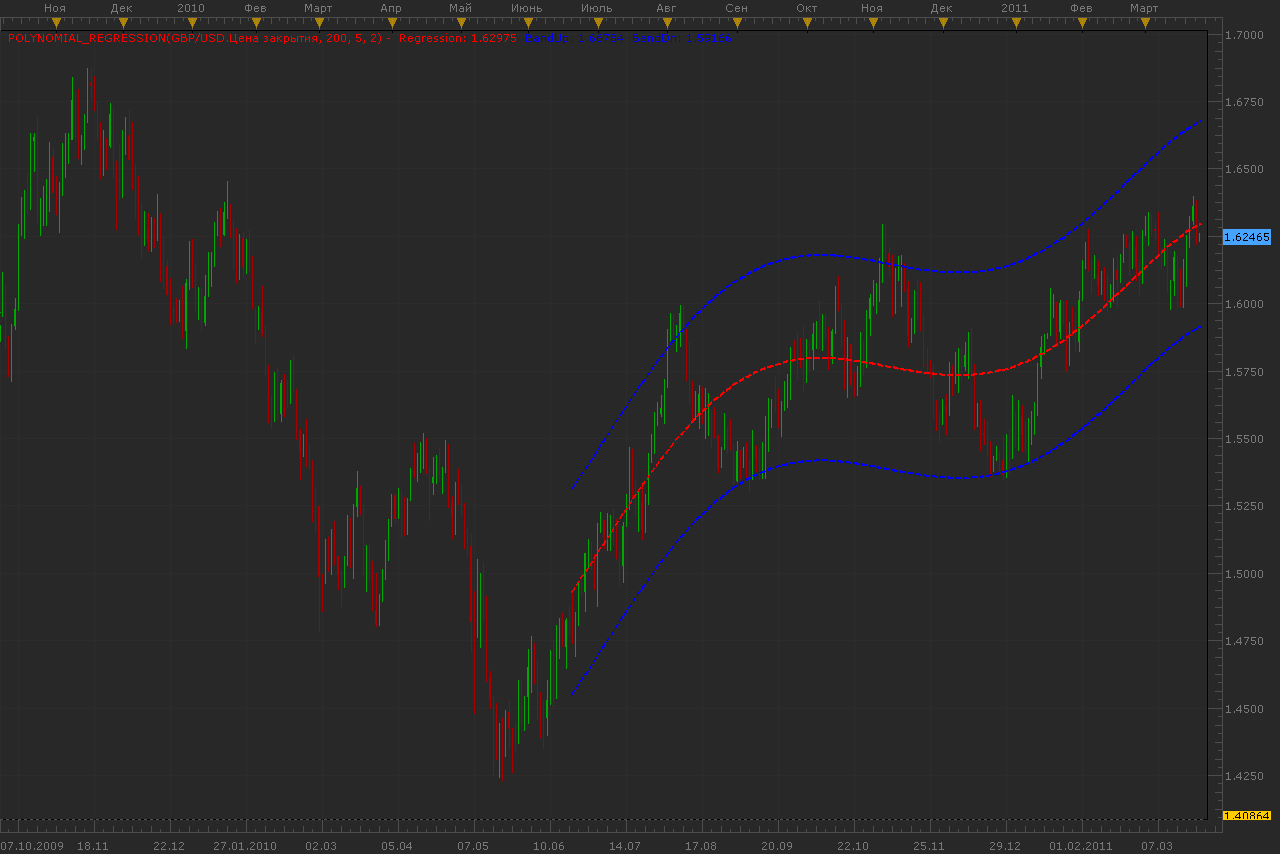Image resolution: width=1280 pixels, height=854 pixels.
Task: Click the Дек marker just before 2011
Action: 941,21
